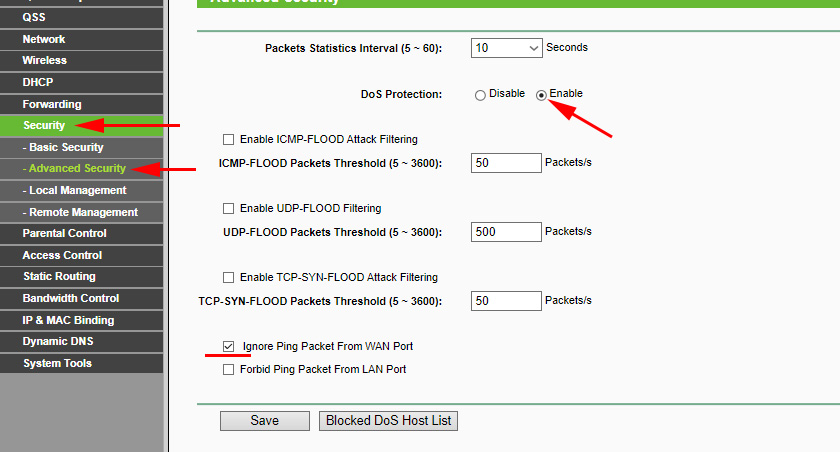Open the Wireless menu section
The width and height of the screenshot is (840, 452).
[x=45, y=60]
